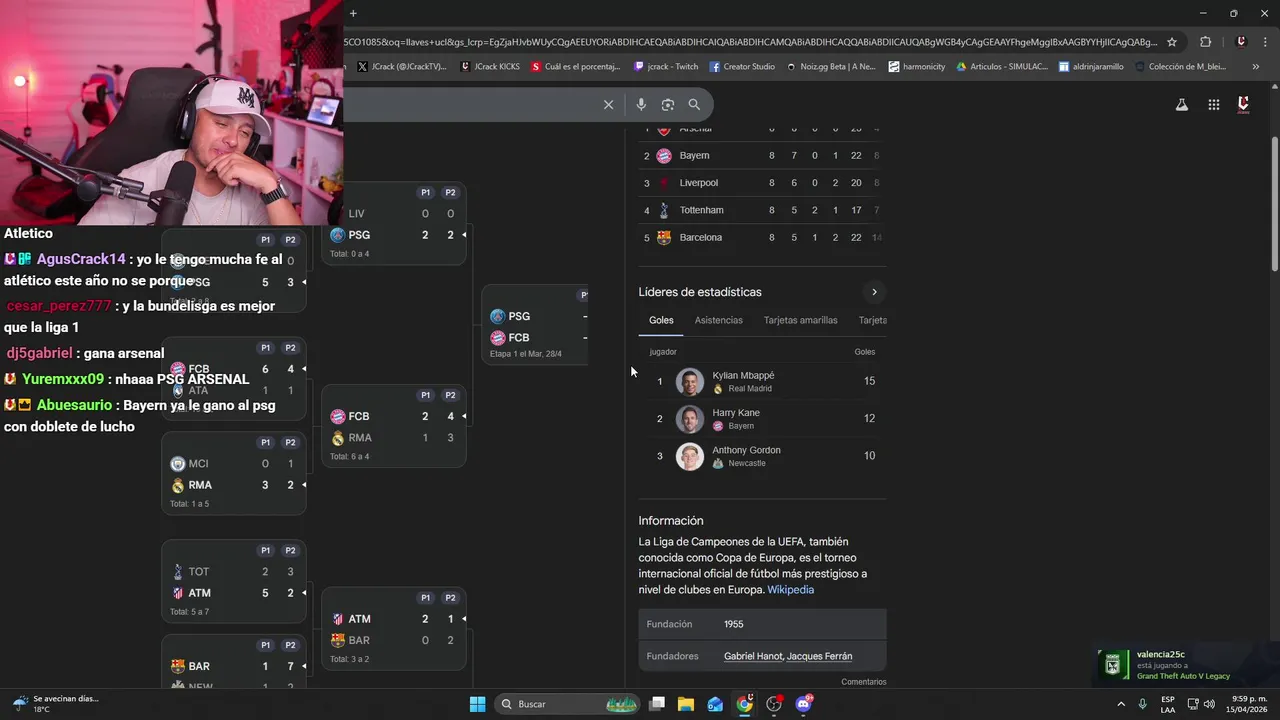This screenshot has height=720, width=1280.
Task: Open the TOT vs ATM round-of-16 card
Action: click(x=234, y=581)
